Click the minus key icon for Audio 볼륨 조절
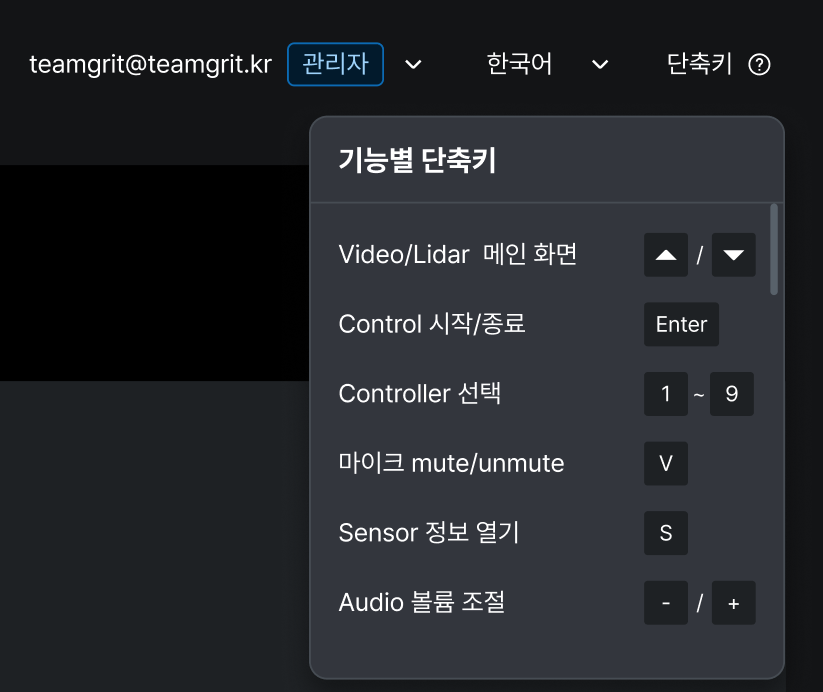 tap(666, 602)
